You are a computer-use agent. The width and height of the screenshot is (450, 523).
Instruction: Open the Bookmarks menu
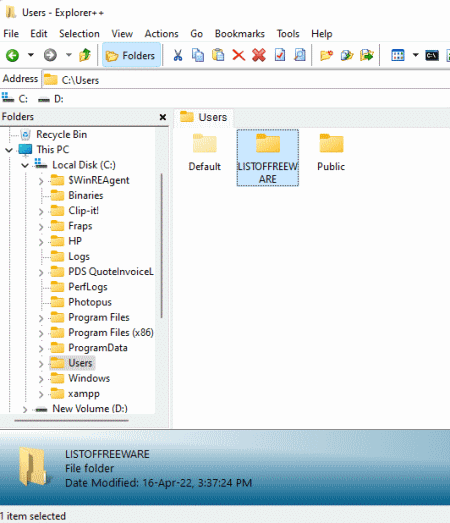(240, 34)
